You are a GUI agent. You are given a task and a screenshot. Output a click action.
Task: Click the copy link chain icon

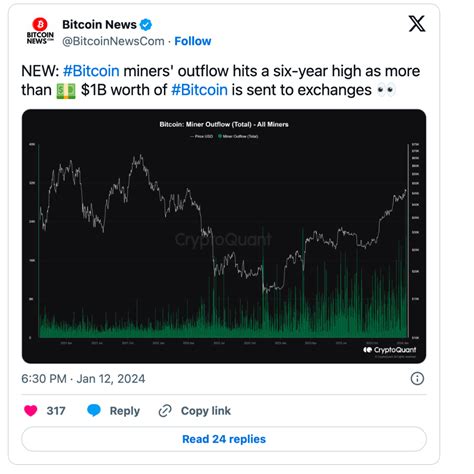pos(165,411)
